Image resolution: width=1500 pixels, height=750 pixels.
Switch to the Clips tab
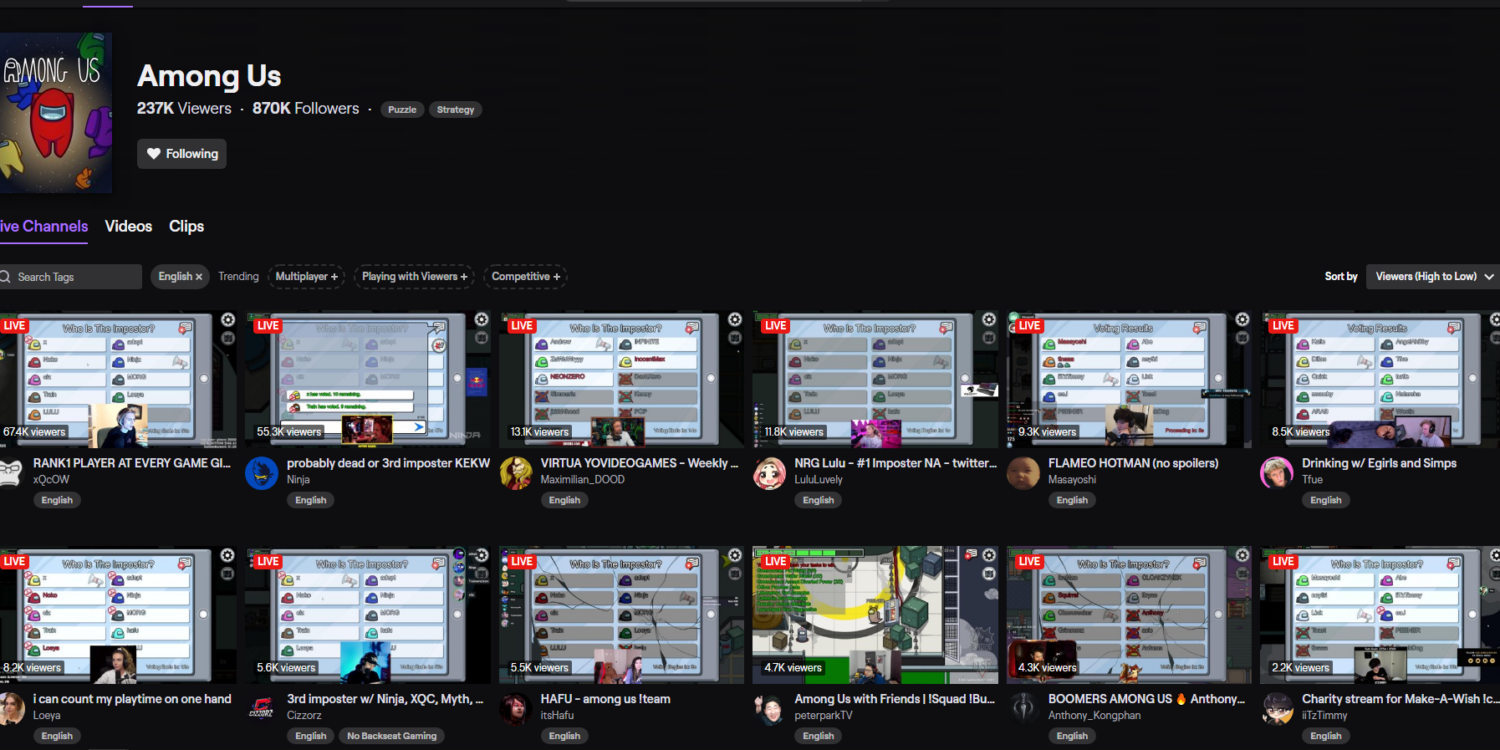[x=186, y=226]
